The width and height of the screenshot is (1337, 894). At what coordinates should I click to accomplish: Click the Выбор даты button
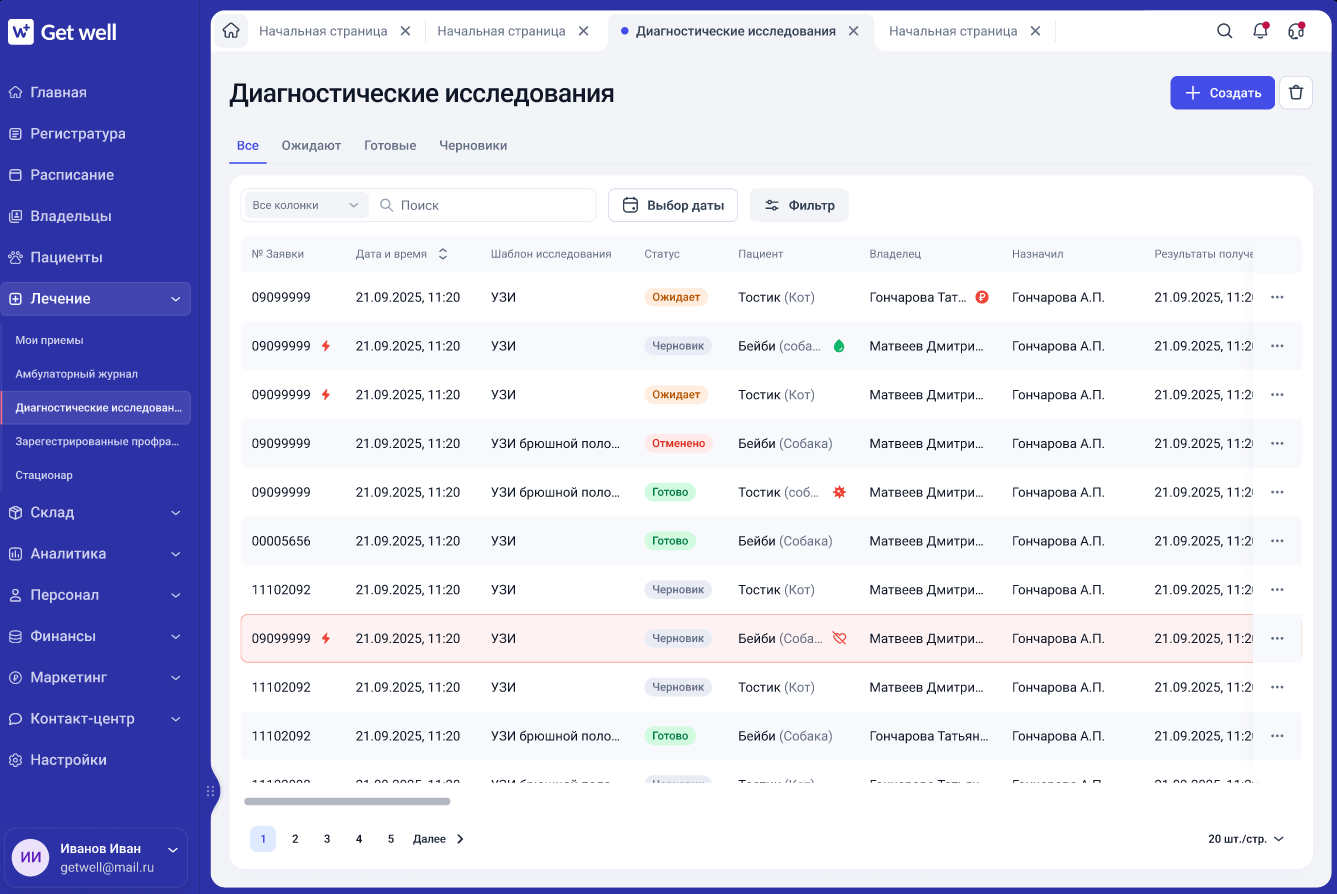point(673,205)
